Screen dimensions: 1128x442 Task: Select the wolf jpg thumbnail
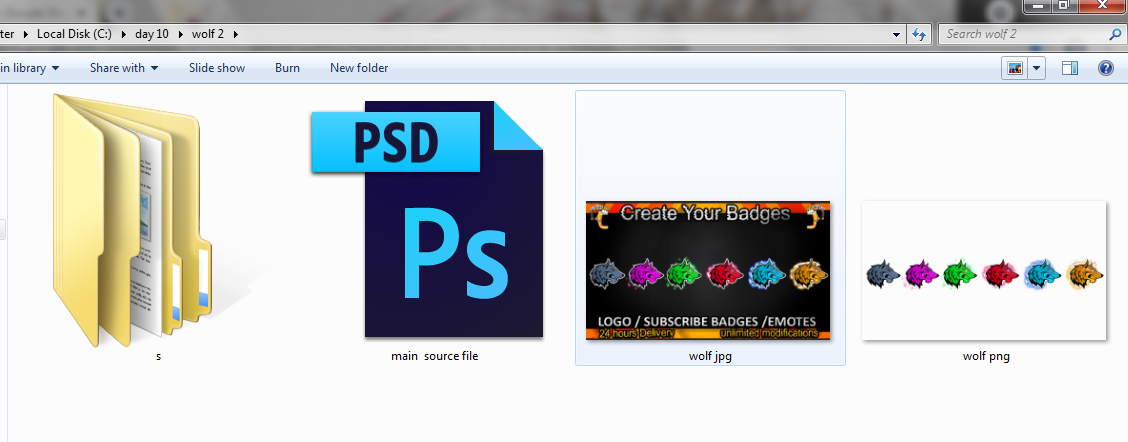coord(708,271)
